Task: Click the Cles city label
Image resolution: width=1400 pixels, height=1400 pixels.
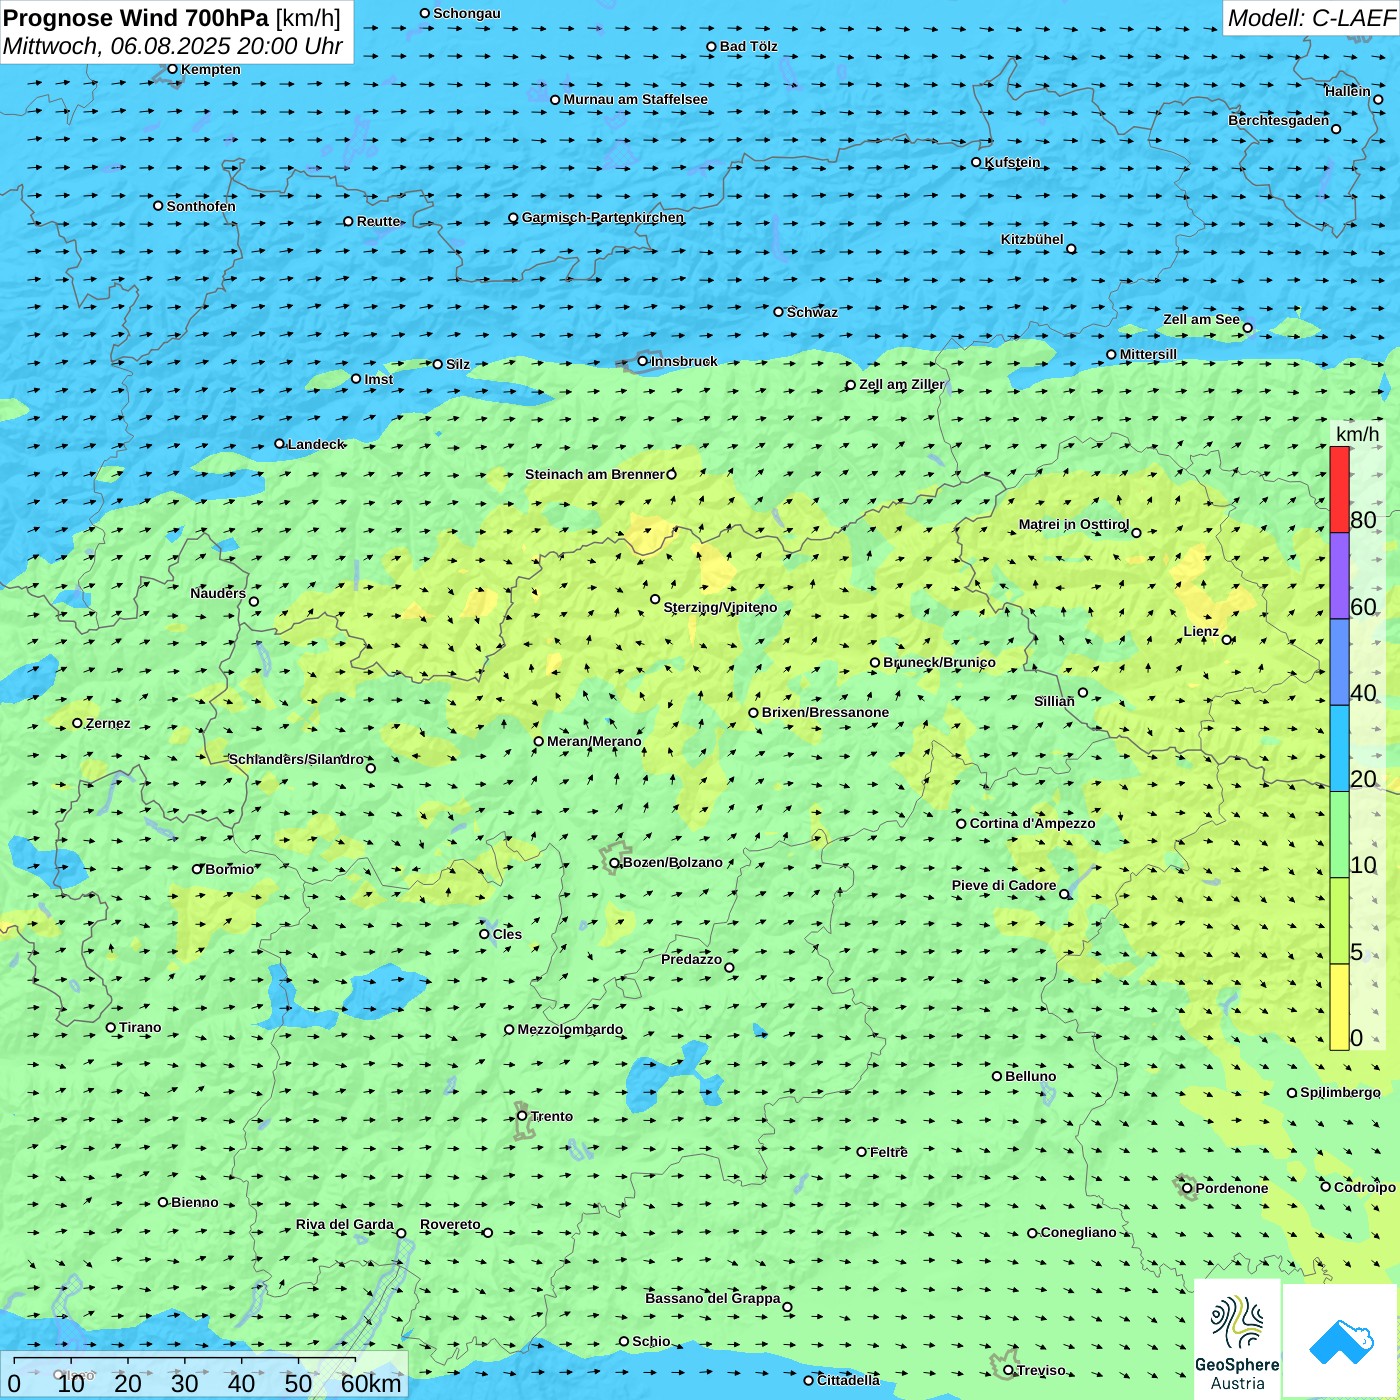Action: pyautogui.click(x=507, y=934)
